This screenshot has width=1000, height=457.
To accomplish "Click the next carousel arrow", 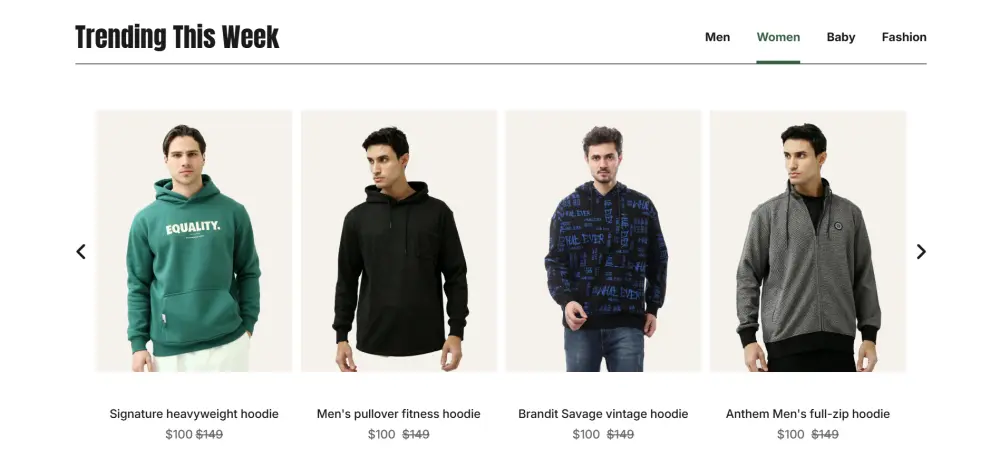I will coord(921,252).
